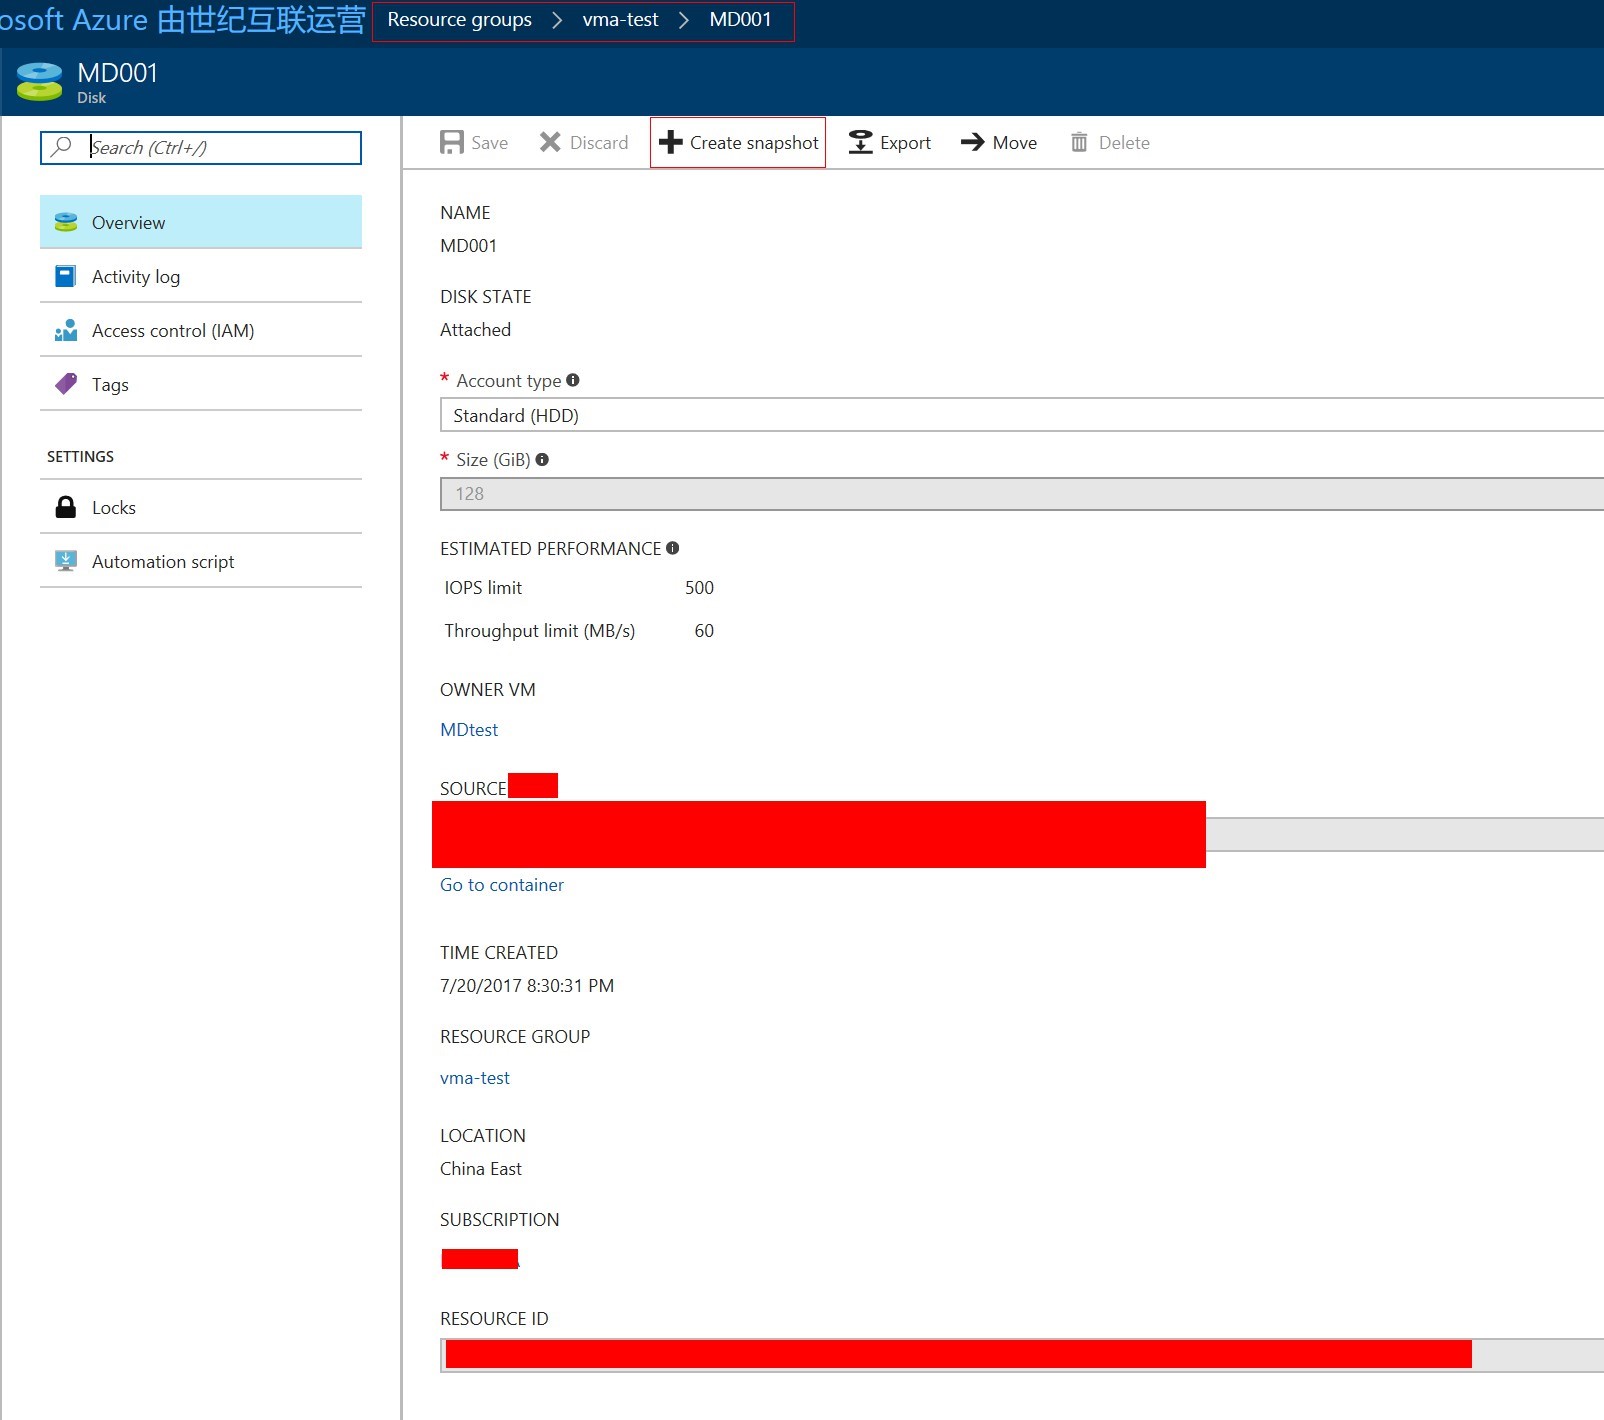Open Automation script settings
Viewport: 1604px width, 1420px height.
[x=162, y=562]
